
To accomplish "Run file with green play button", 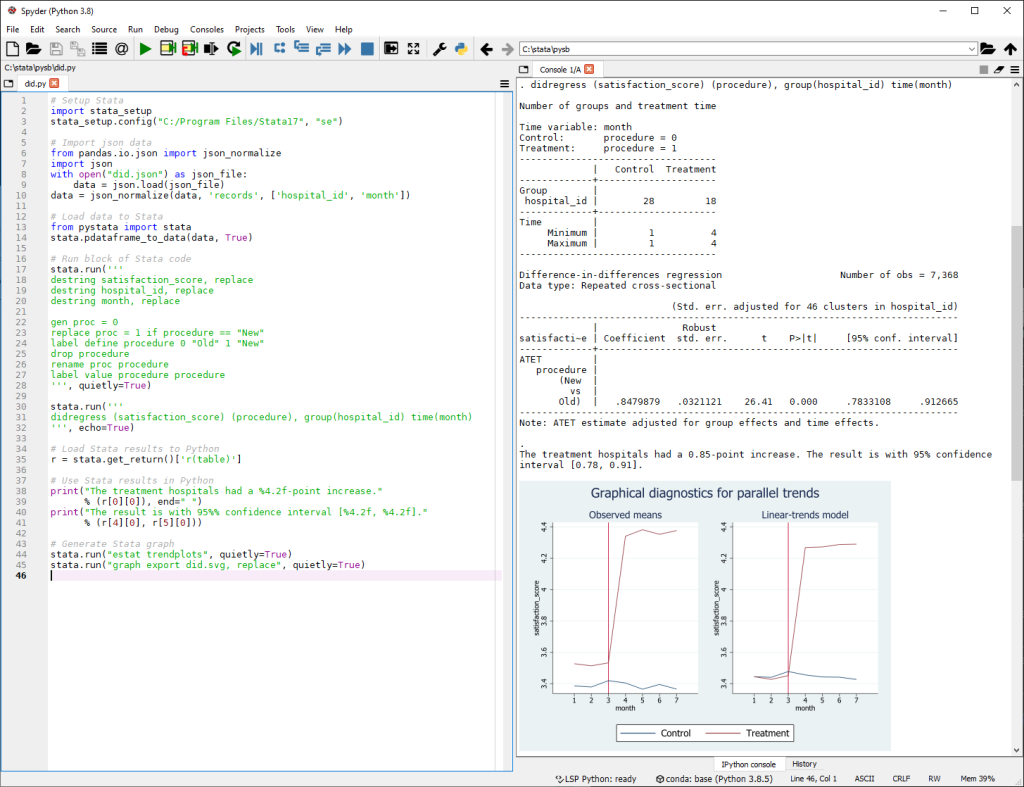I will click(x=145, y=49).
